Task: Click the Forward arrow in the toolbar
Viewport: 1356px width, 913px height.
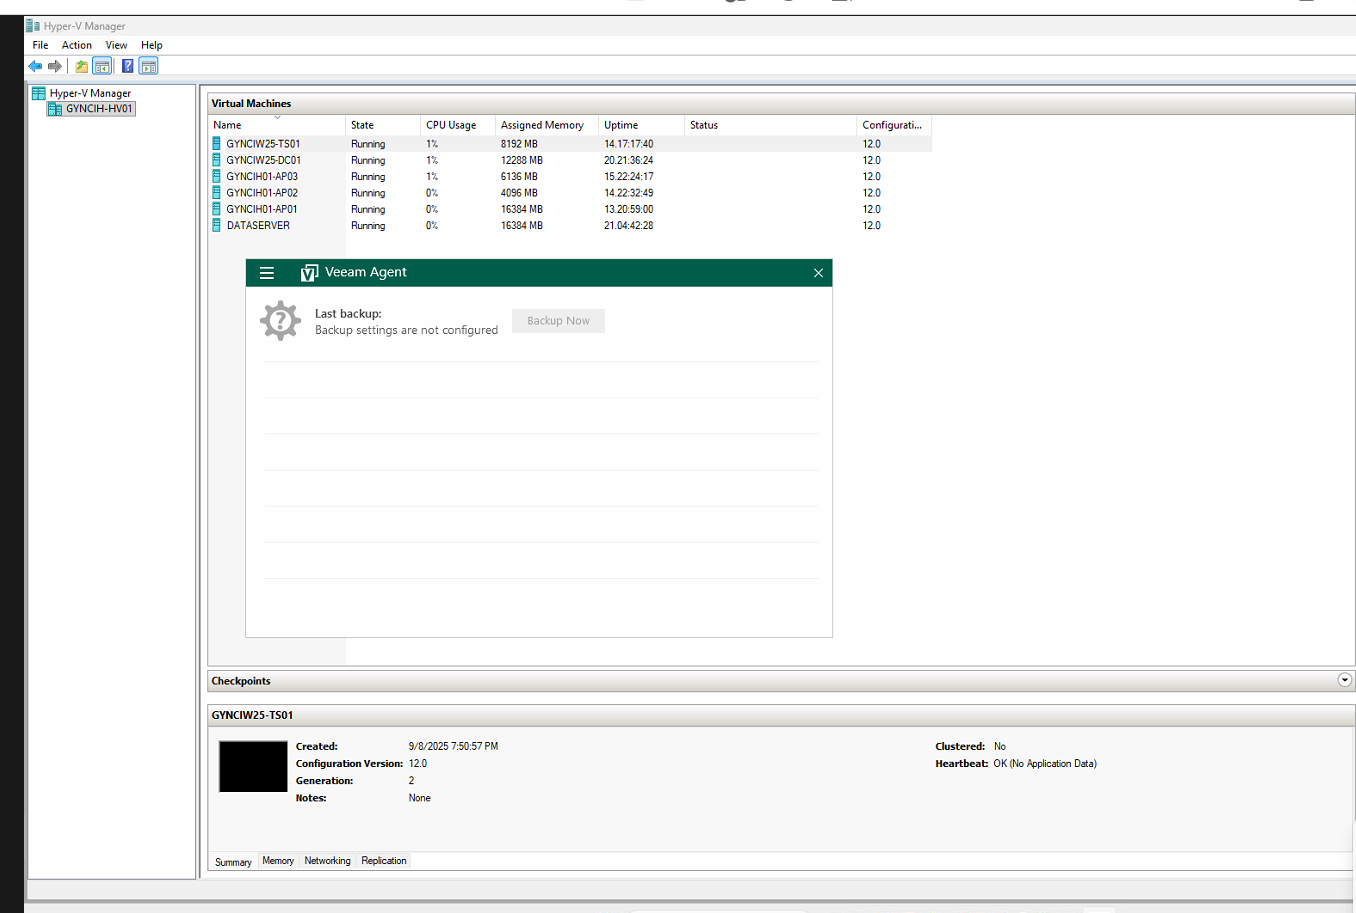Action: pyautogui.click(x=55, y=66)
